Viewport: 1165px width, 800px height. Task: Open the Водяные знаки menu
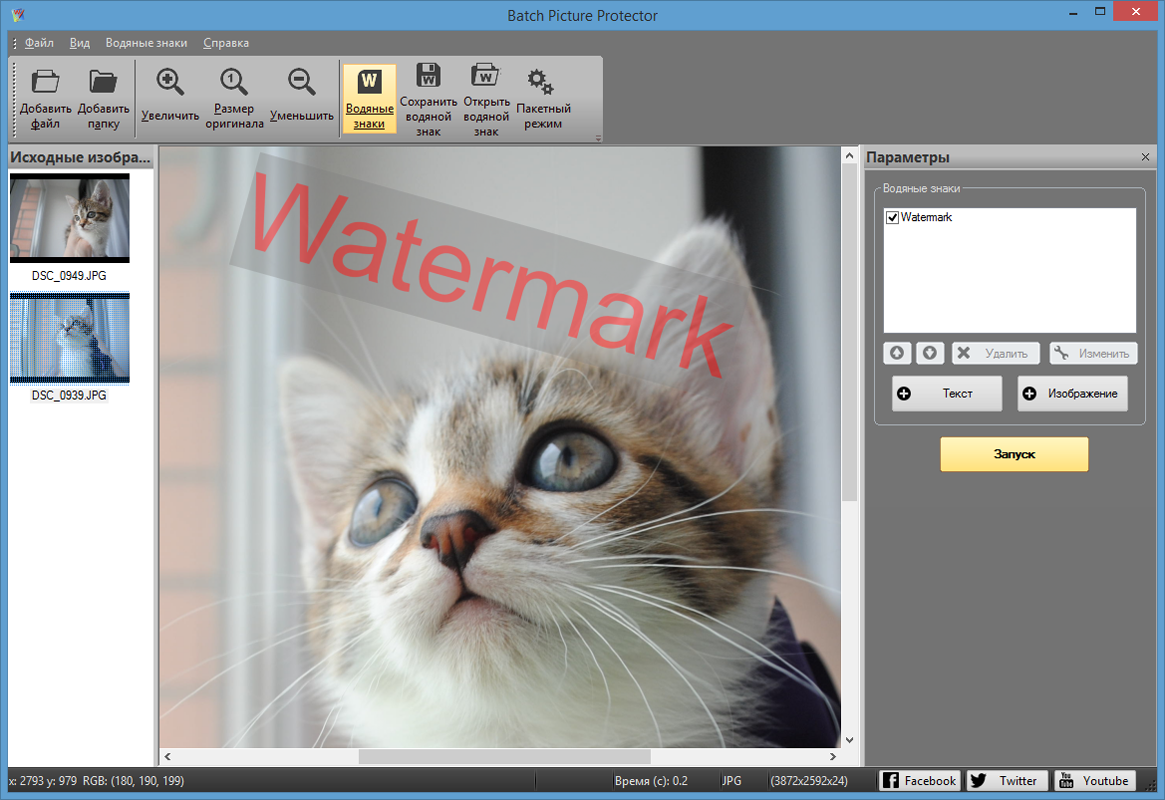pyautogui.click(x=146, y=43)
